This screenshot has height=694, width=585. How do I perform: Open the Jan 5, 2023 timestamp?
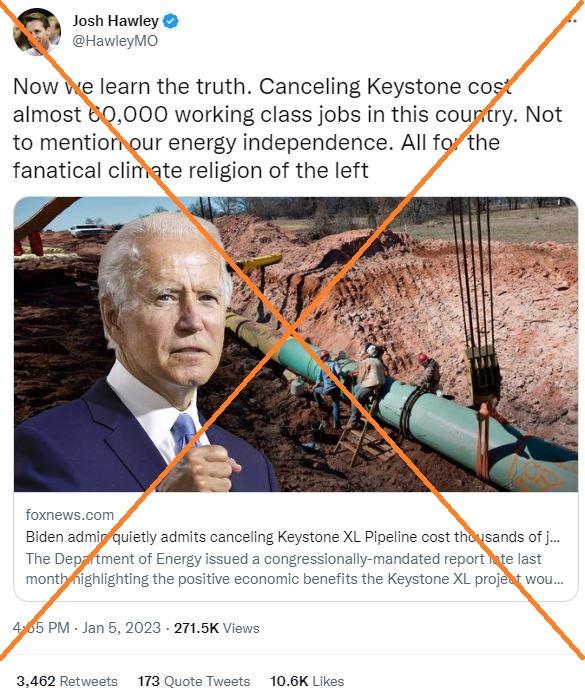click(x=121, y=628)
